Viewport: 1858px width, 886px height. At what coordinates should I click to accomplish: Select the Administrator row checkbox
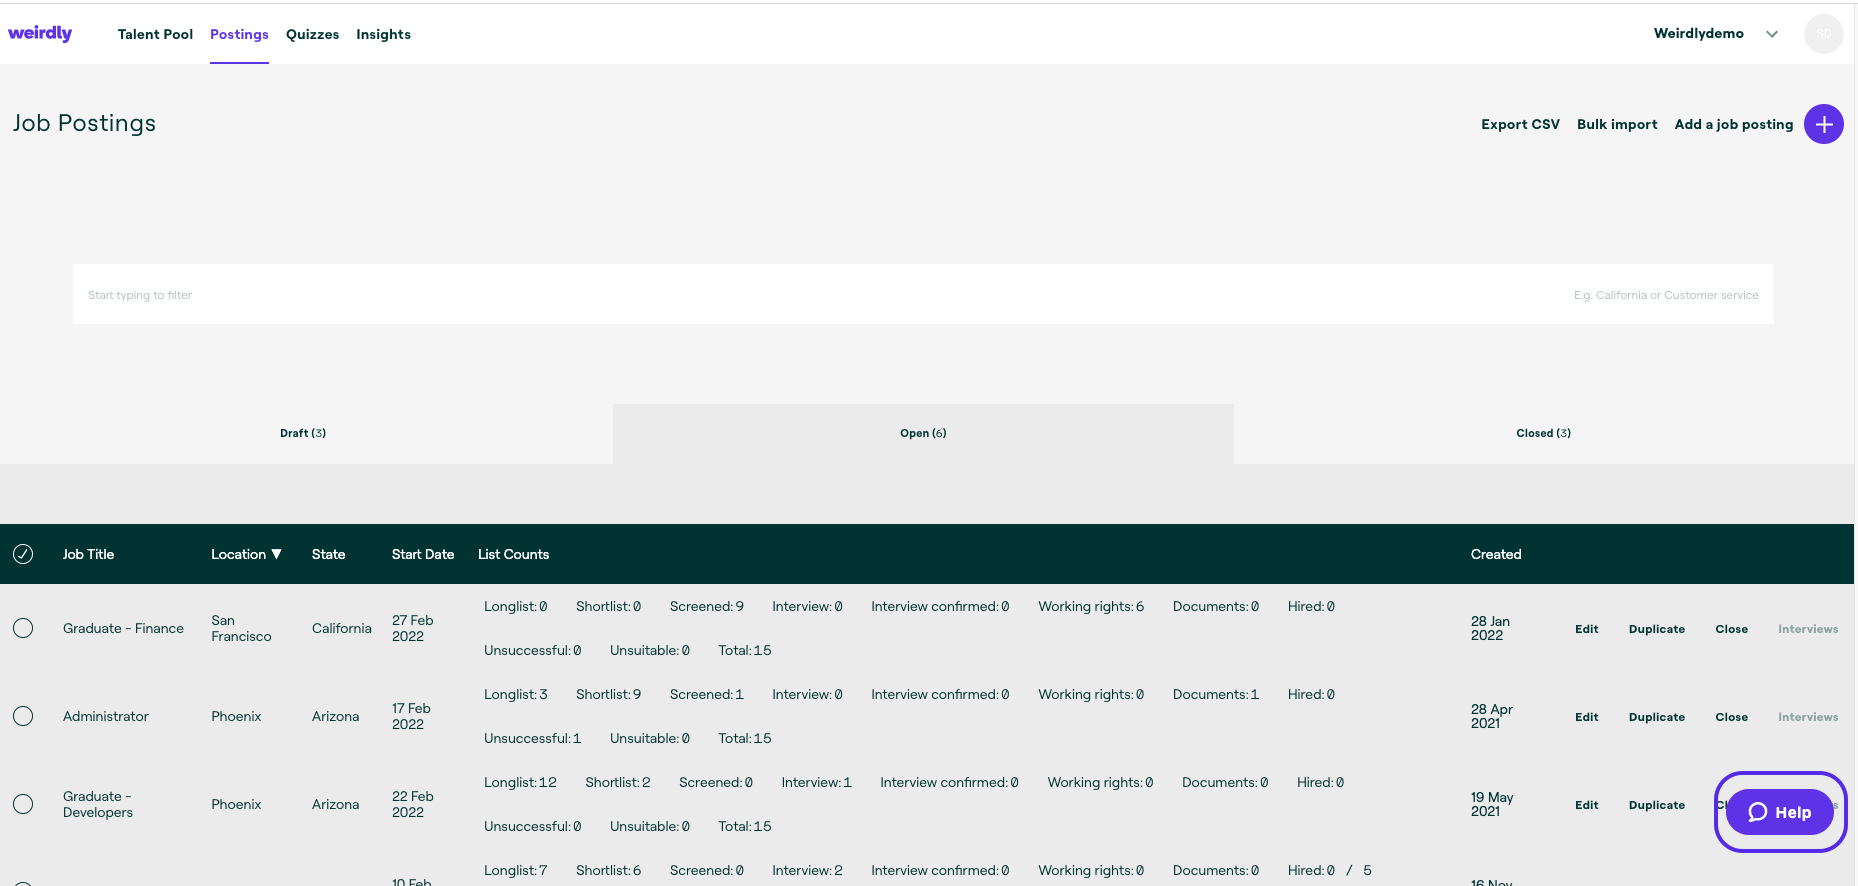pos(23,716)
